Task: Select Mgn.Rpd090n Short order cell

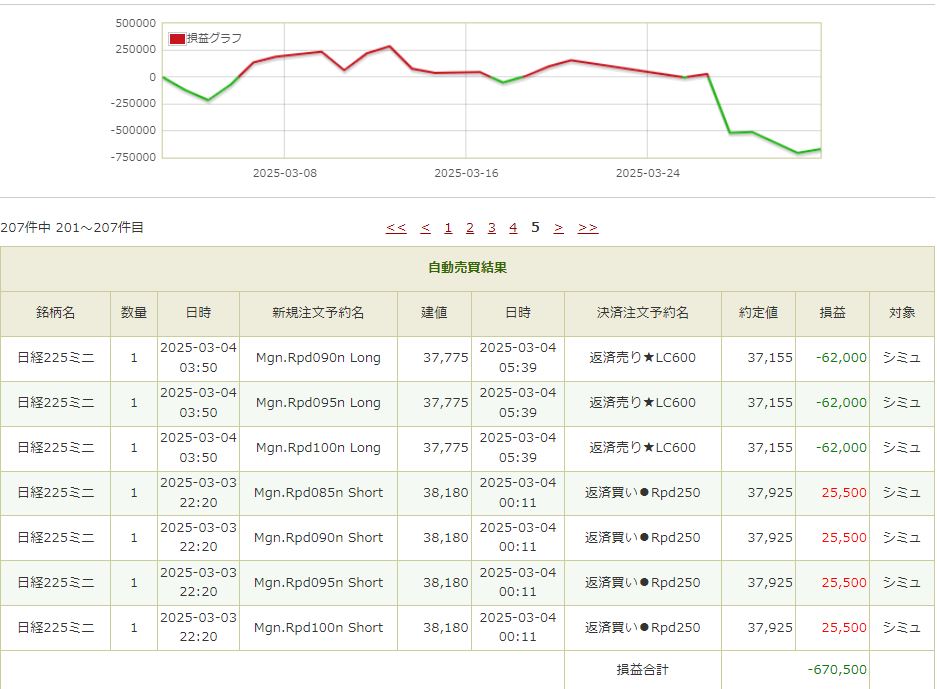Action: [x=318, y=538]
